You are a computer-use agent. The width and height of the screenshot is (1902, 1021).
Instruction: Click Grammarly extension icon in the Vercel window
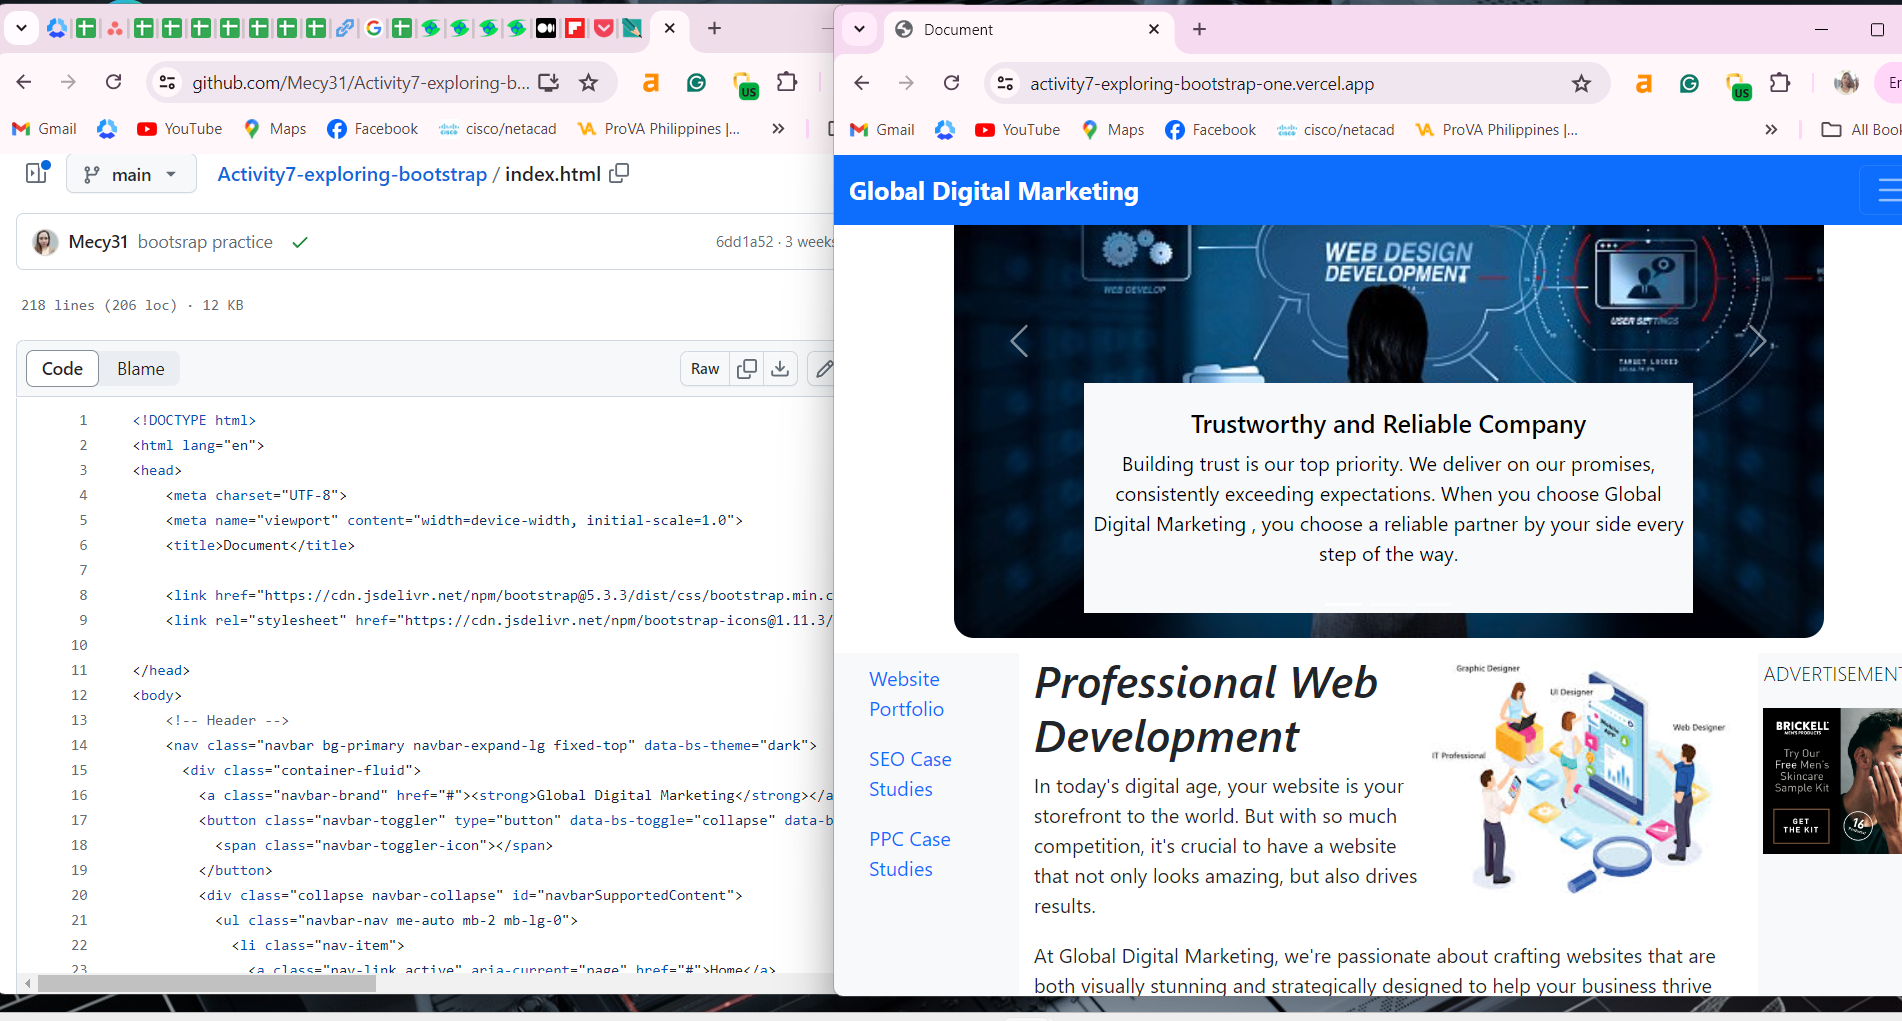[1689, 84]
